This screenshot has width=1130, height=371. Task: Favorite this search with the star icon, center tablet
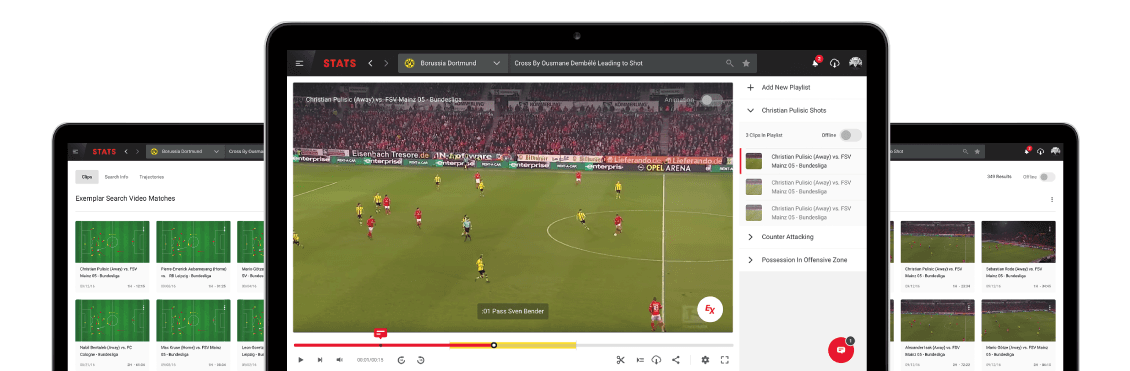tap(746, 63)
